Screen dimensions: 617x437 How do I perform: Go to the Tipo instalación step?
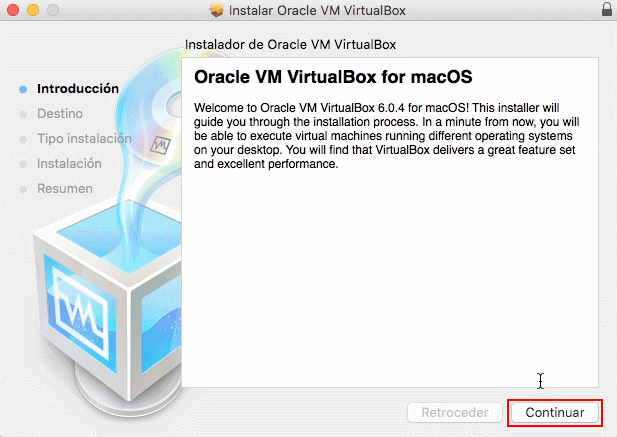[84, 139]
